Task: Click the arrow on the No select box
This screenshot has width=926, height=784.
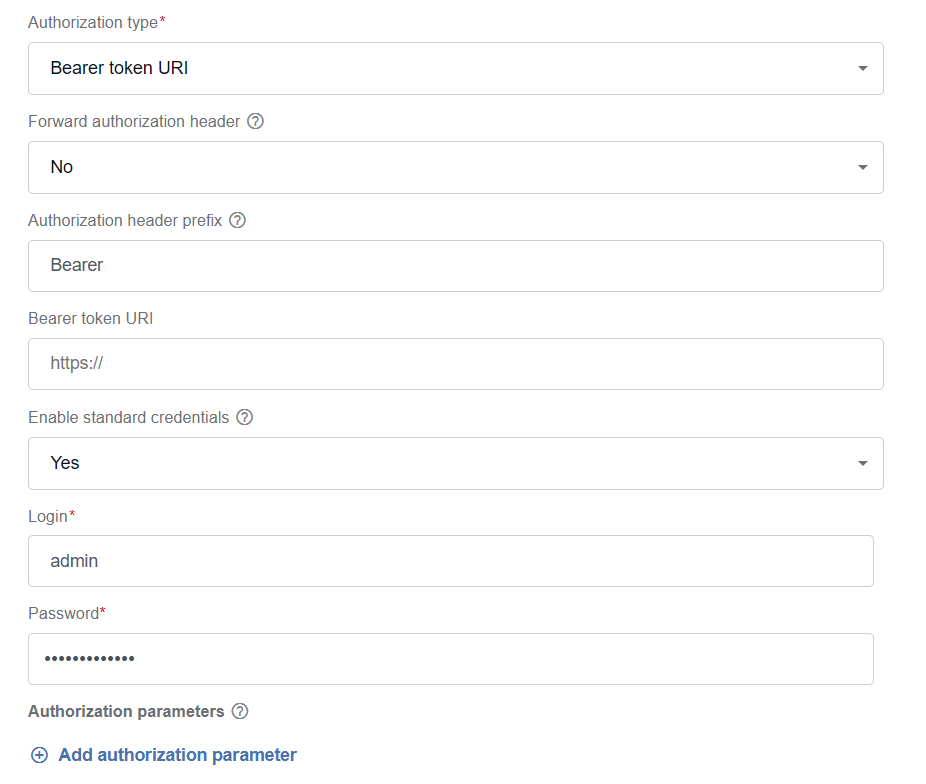Action: coord(863,168)
